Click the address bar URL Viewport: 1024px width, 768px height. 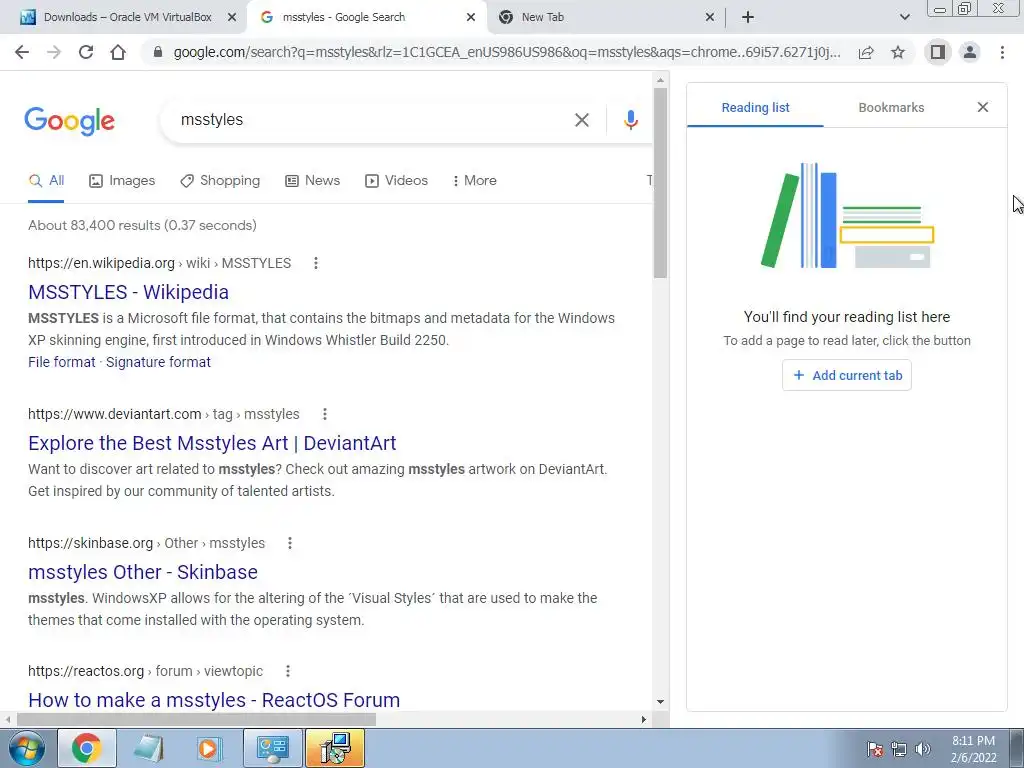[507, 52]
